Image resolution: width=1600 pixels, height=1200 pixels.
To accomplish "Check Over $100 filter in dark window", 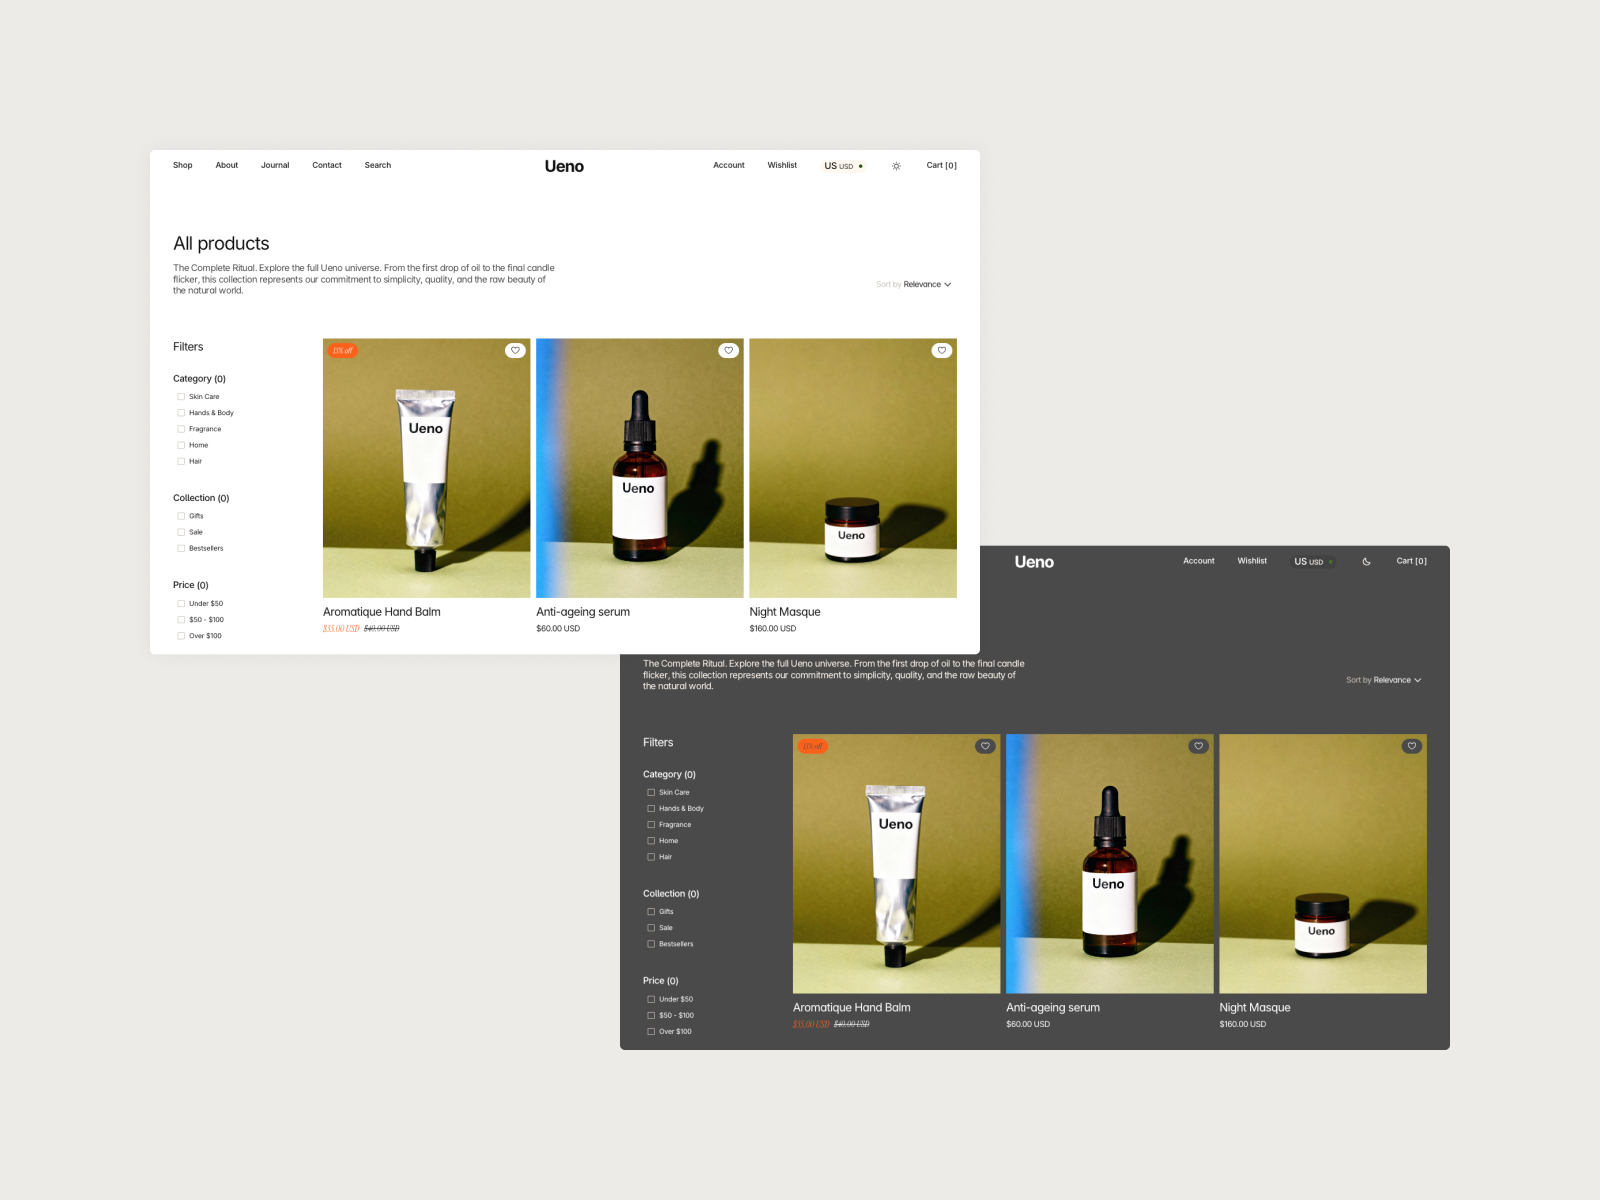I will tap(651, 1031).
